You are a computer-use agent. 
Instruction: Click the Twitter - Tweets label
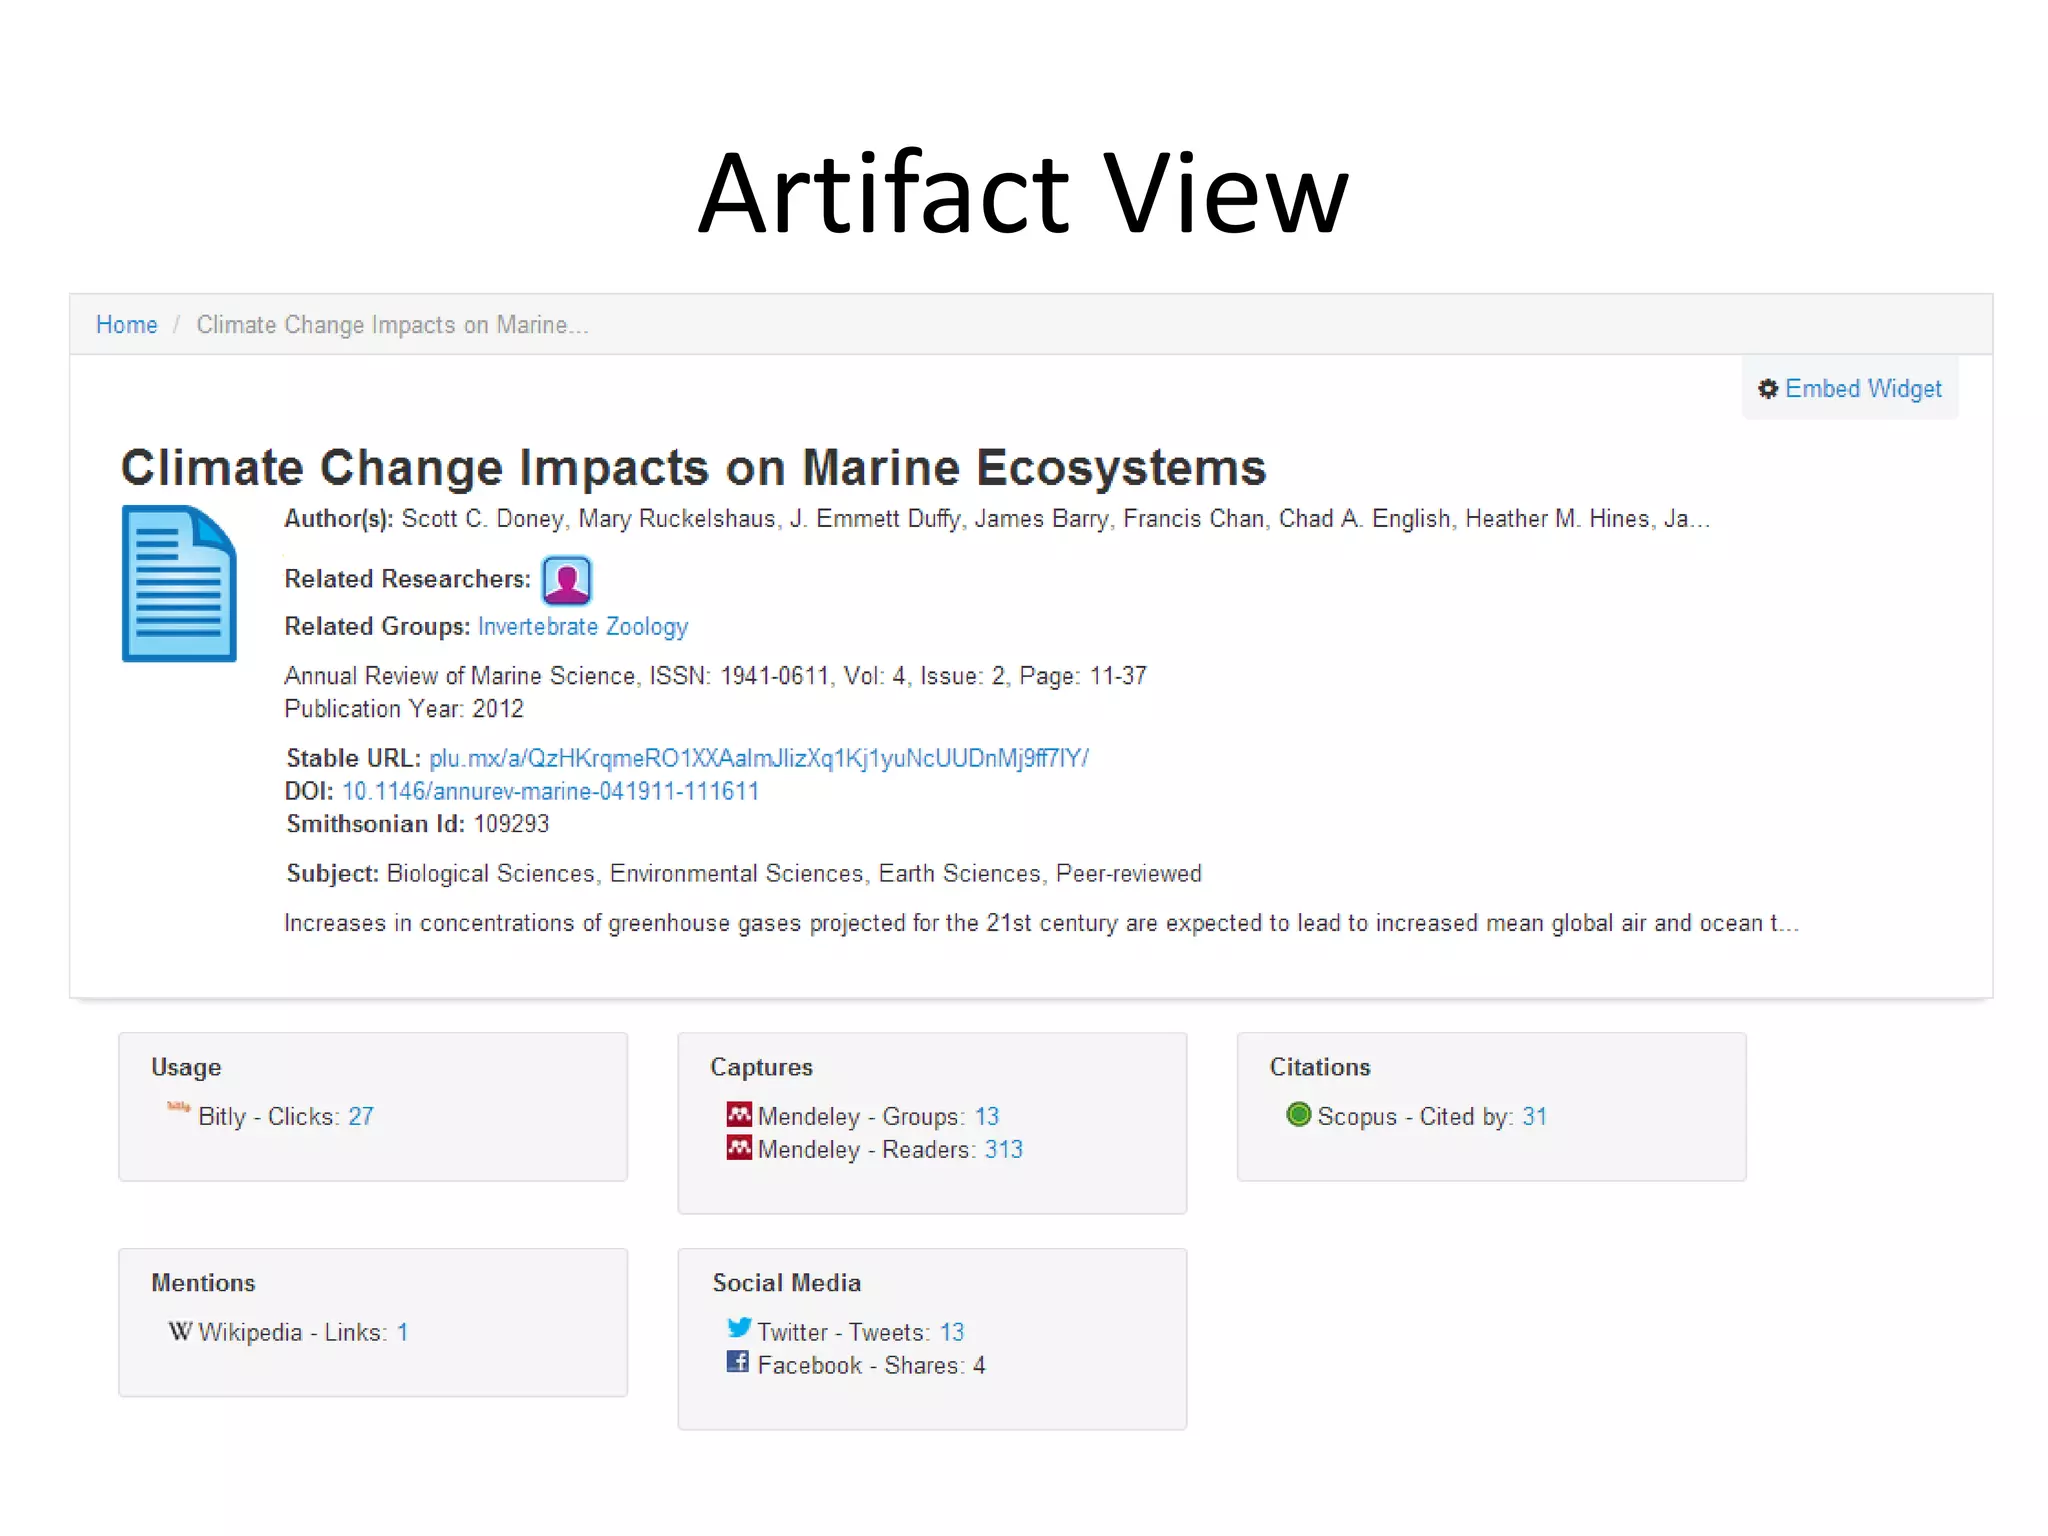click(844, 1333)
